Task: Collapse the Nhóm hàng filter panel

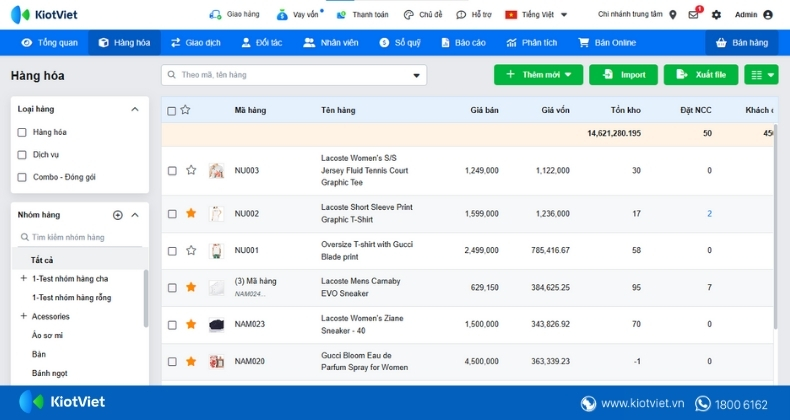Action: pos(135,215)
